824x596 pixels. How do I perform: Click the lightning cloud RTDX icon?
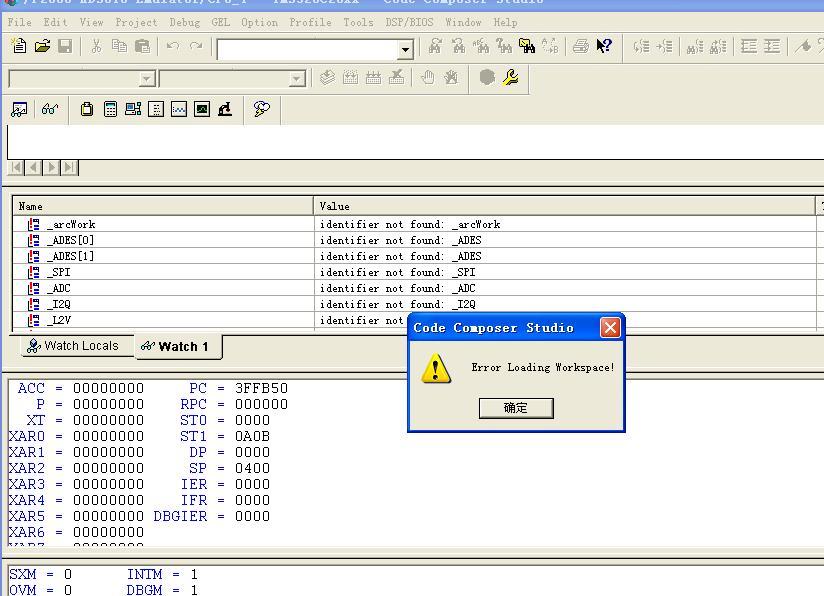point(262,109)
